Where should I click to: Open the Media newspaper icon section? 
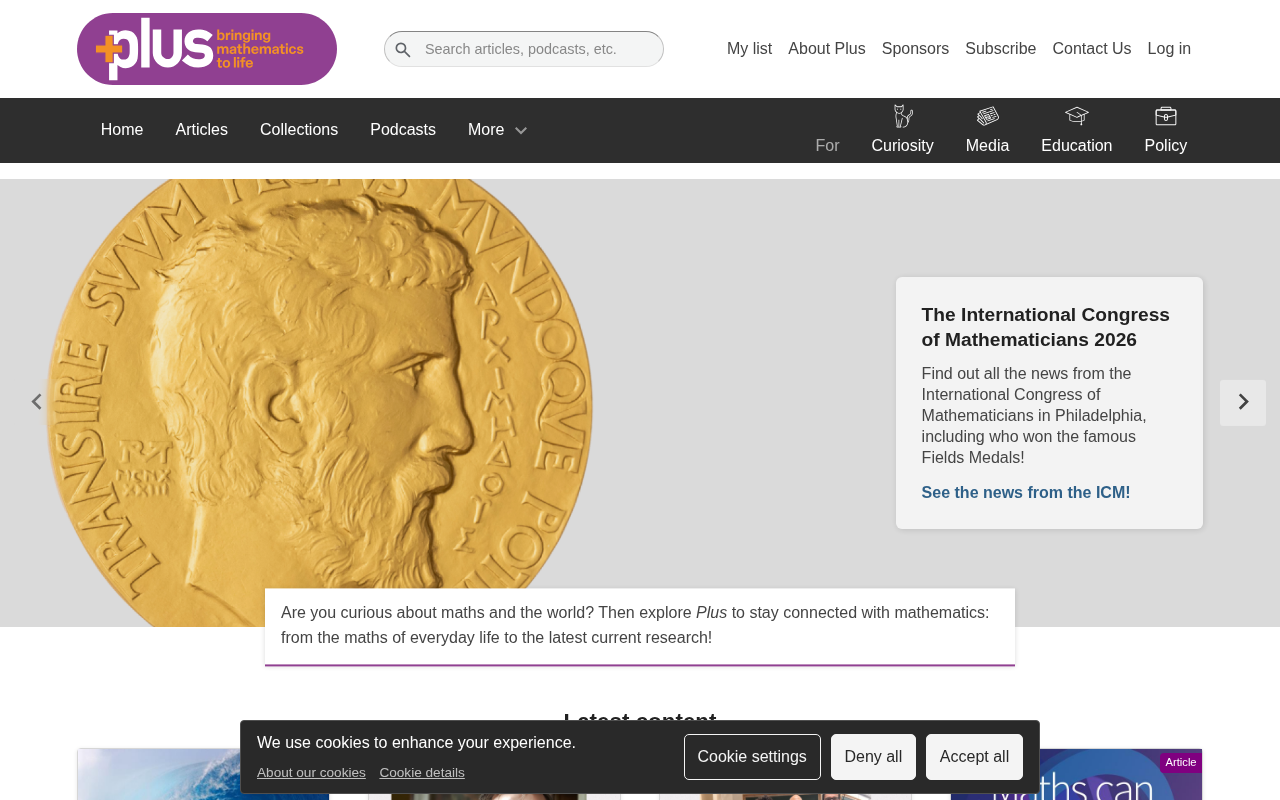coord(987,130)
